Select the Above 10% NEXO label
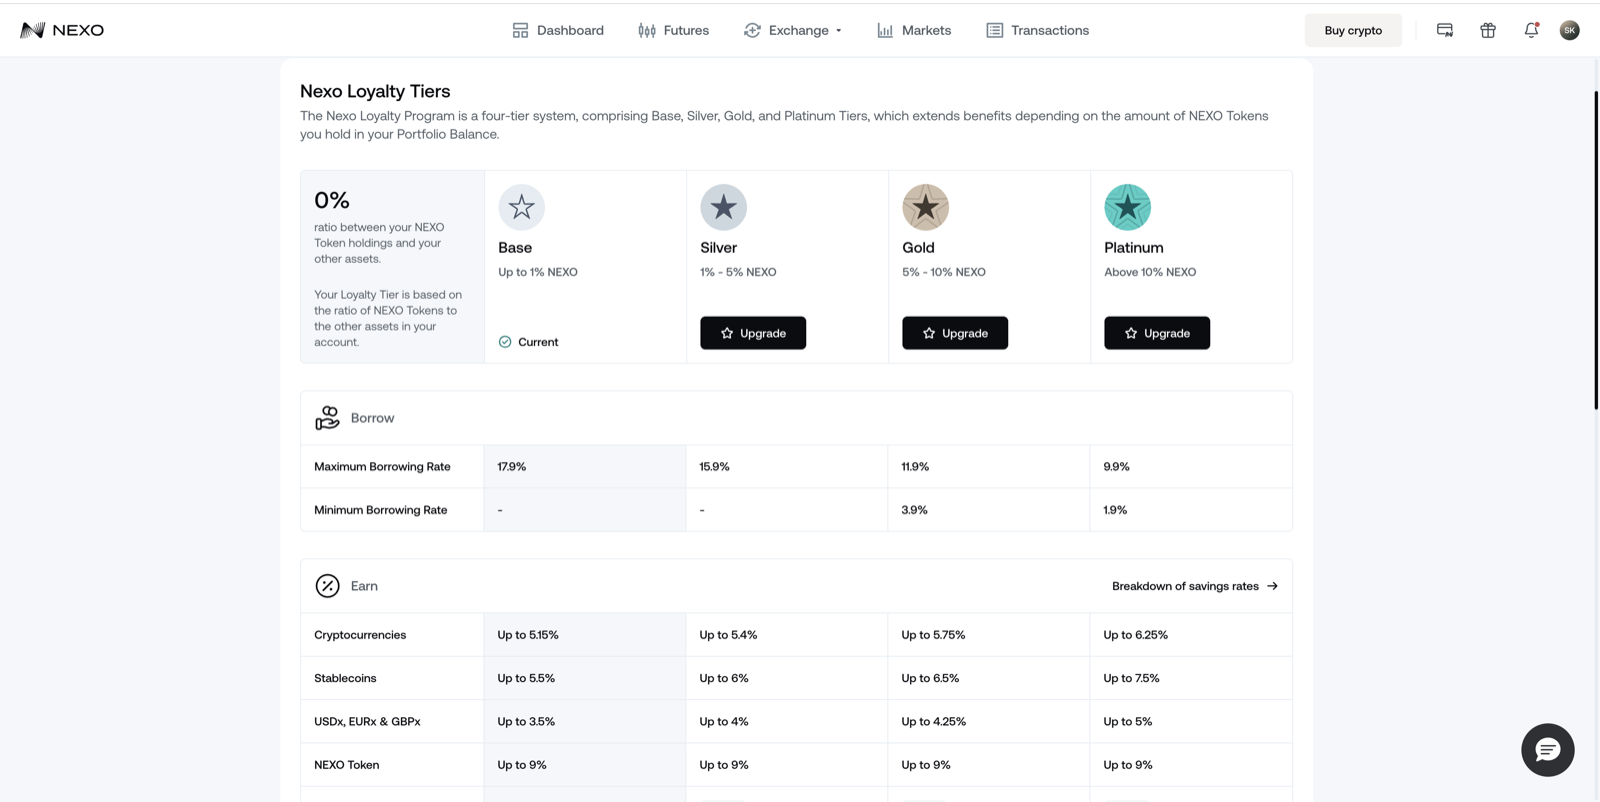This screenshot has height=802, width=1600. point(1150,272)
